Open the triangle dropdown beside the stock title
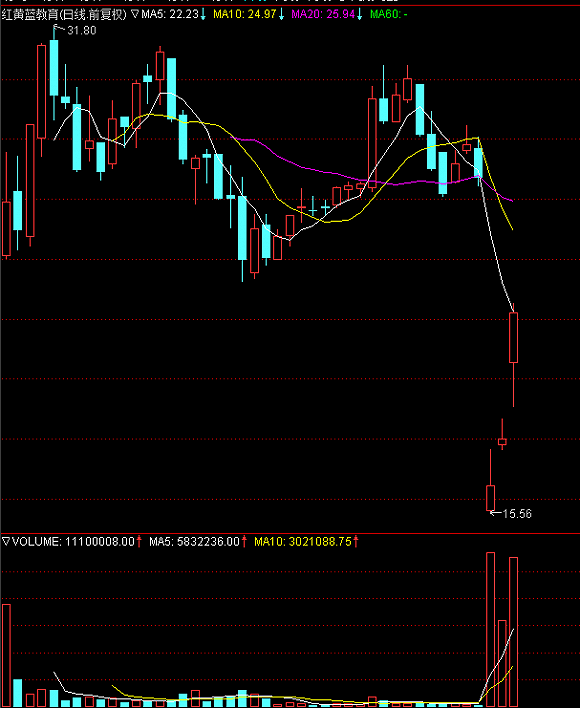580x708 pixels. coord(135,14)
